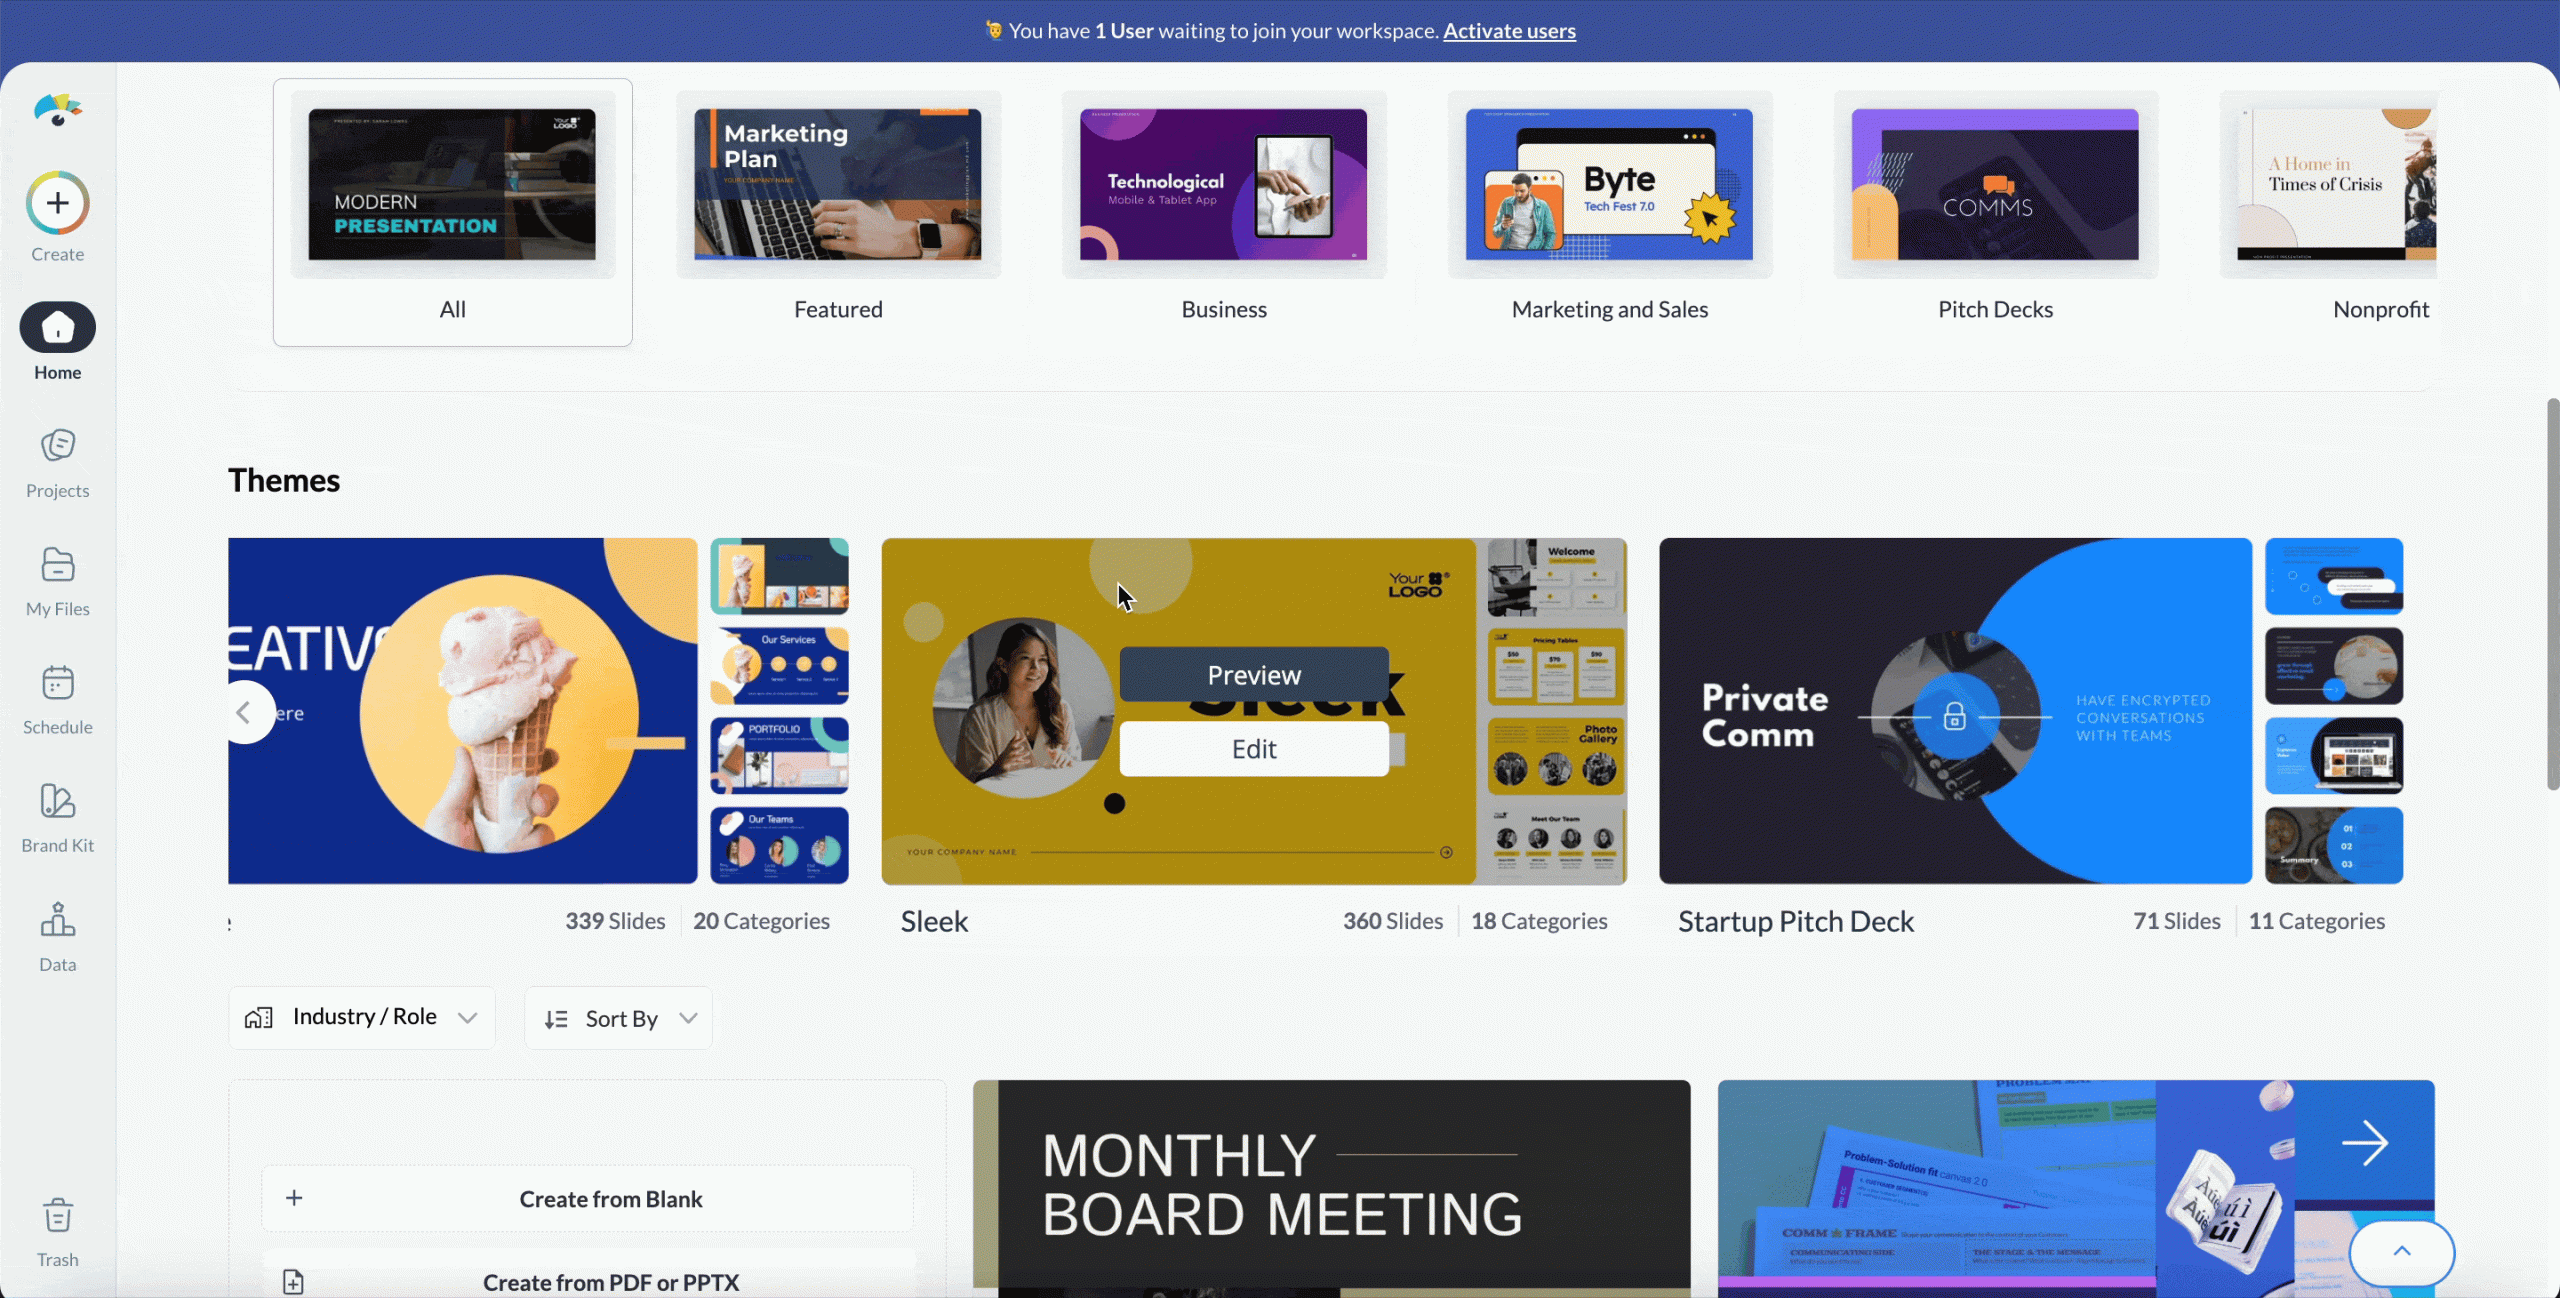
Task: Open Data section in sidebar
Action: [x=58, y=937]
